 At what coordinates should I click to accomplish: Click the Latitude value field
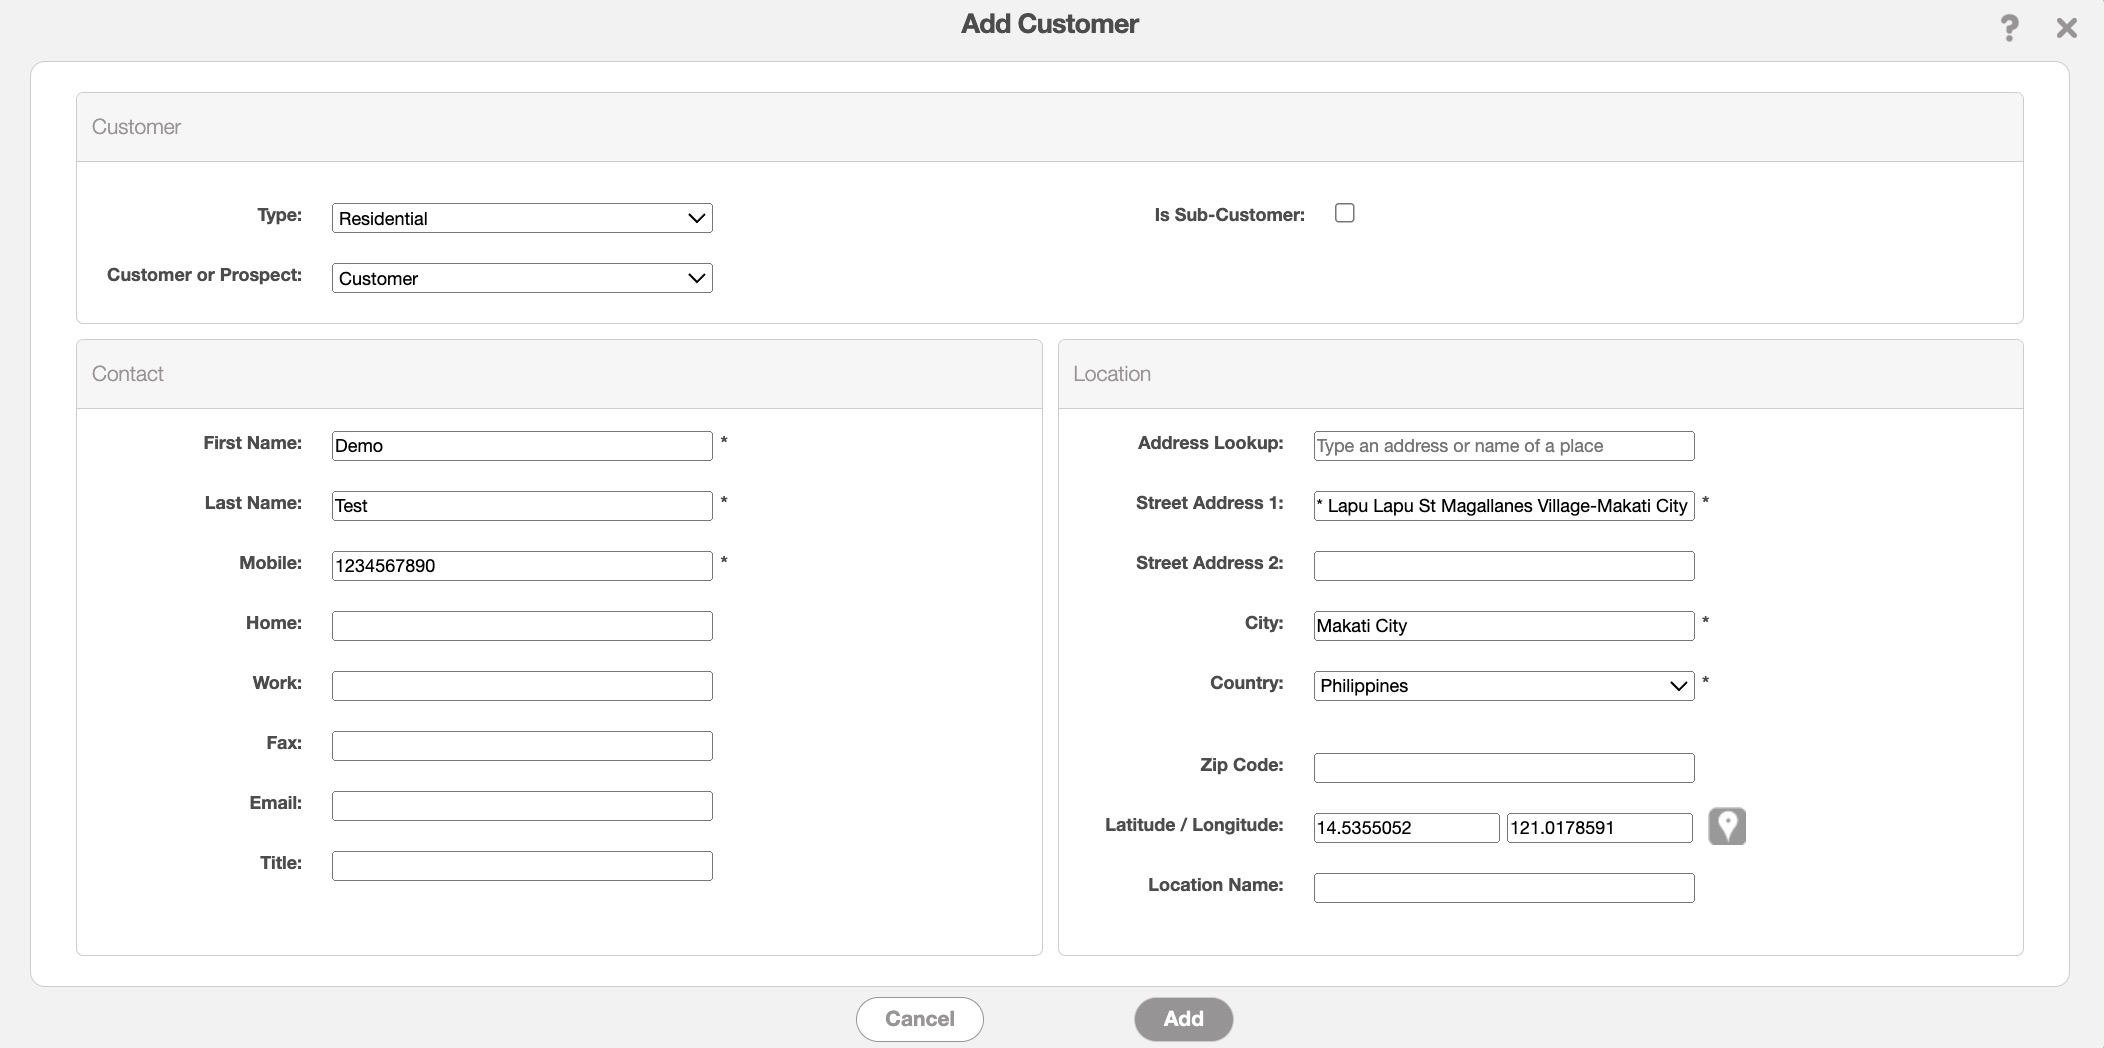click(1405, 828)
